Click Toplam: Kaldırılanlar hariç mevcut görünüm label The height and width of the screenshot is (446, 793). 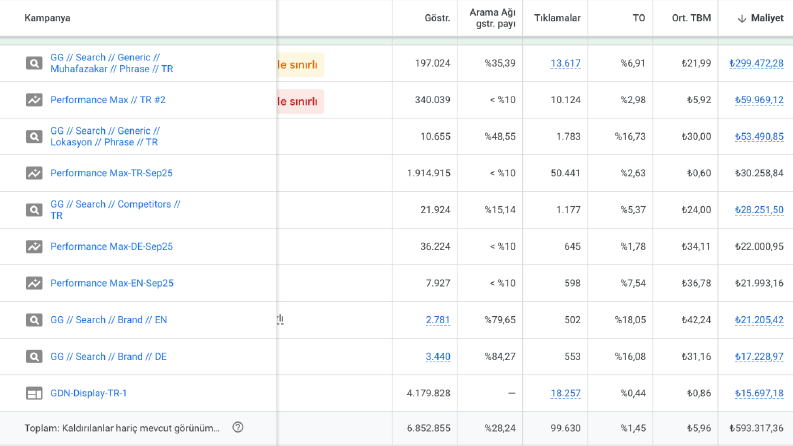point(122,428)
